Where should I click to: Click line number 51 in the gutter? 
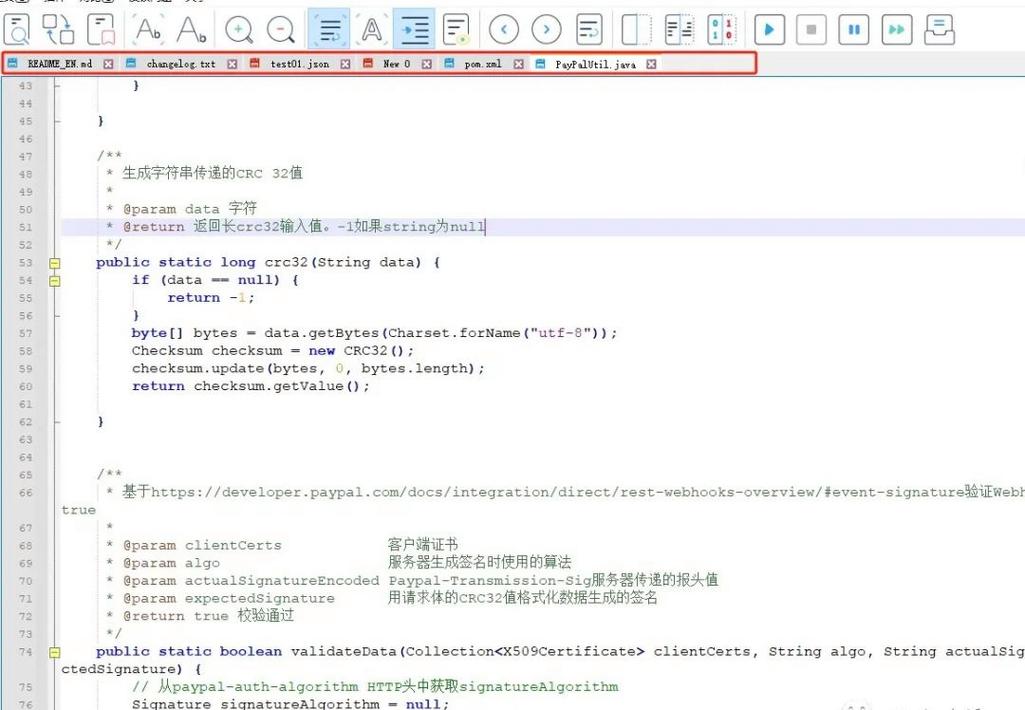tap(25, 227)
